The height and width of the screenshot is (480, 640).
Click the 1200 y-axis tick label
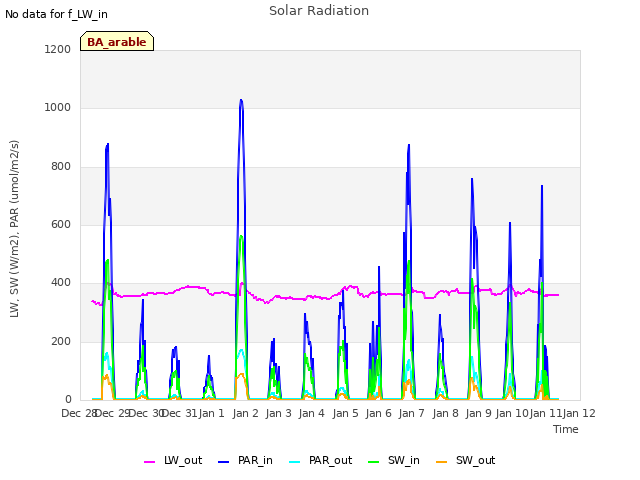58,49
